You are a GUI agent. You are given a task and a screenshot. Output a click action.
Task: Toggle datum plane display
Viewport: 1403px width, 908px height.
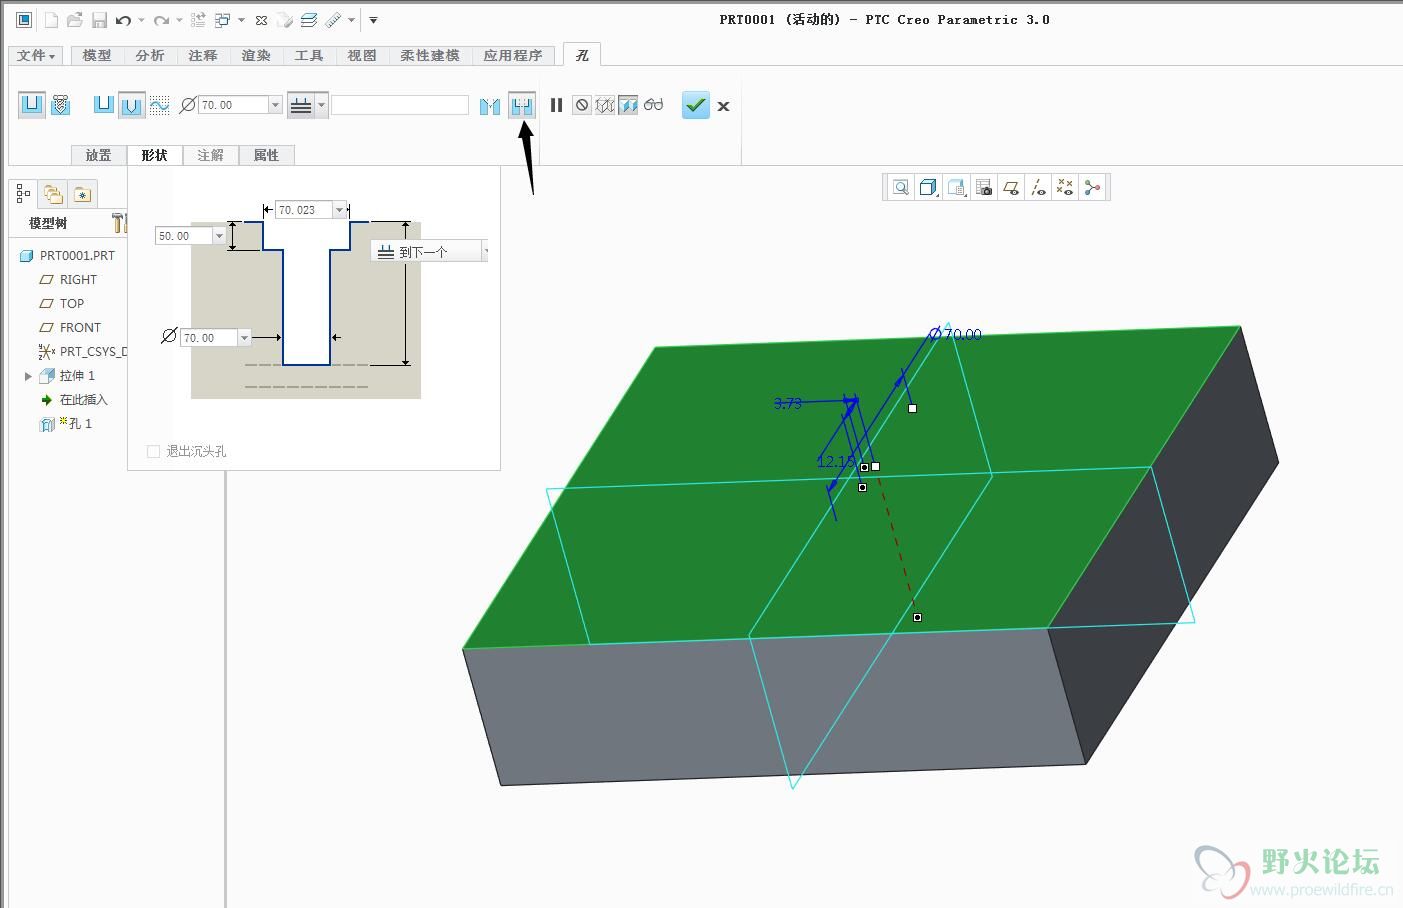[1011, 187]
